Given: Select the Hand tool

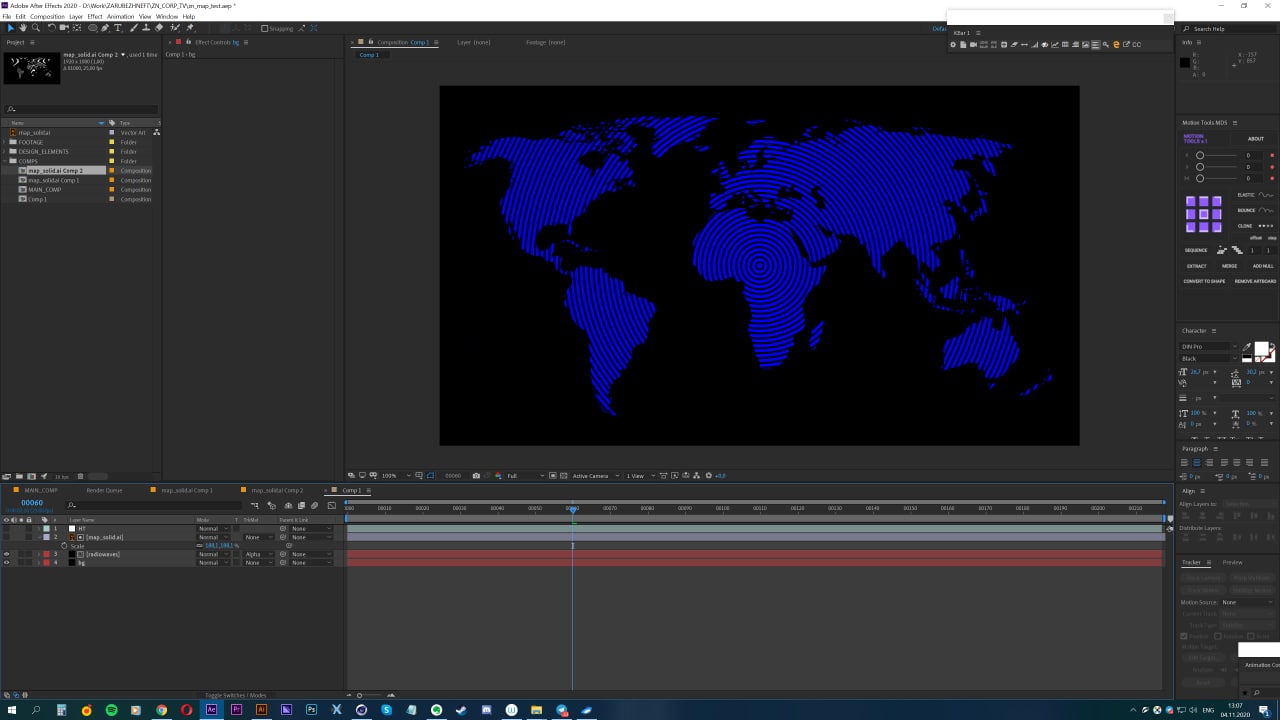Looking at the screenshot, I should pyautogui.click(x=23, y=28).
